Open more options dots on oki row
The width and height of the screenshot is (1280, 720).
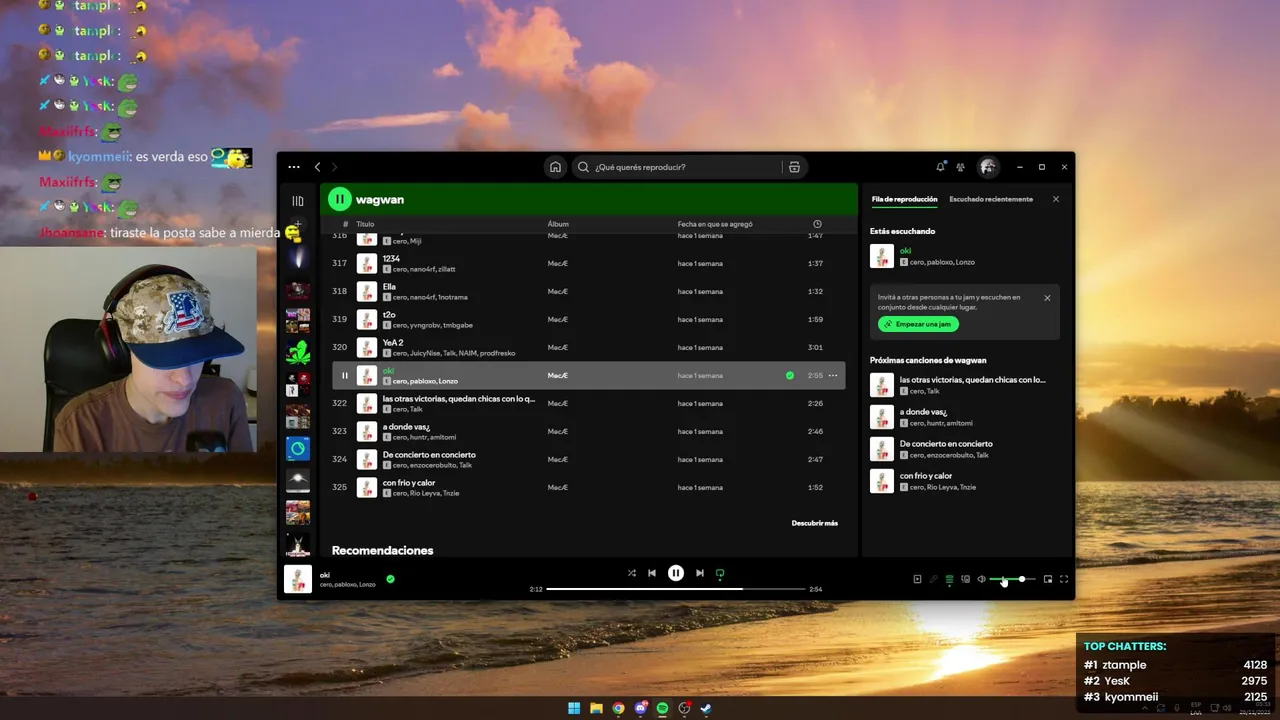(x=833, y=375)
